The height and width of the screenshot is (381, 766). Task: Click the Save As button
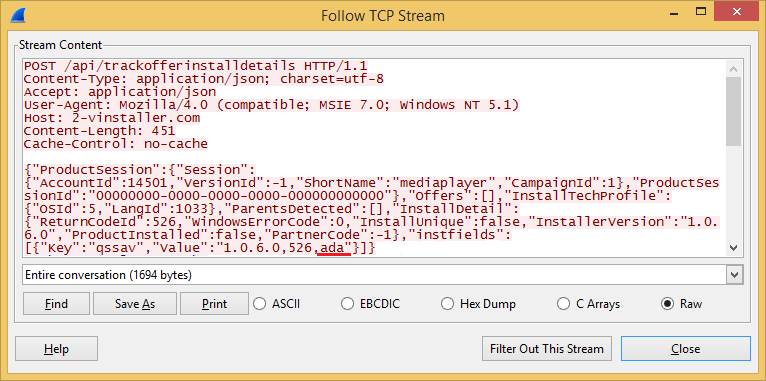pyautogui.click(x=135, y=304)
